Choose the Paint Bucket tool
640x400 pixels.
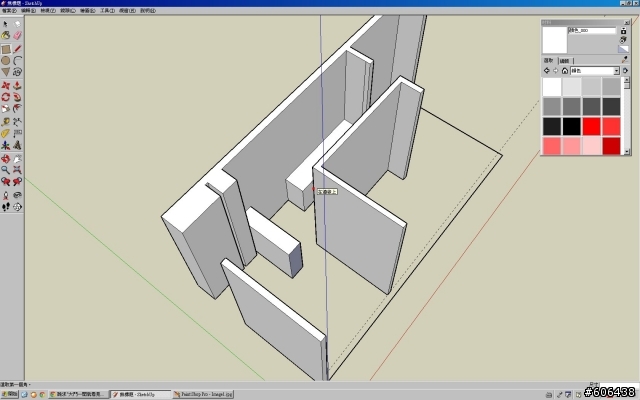pos(5,36)
